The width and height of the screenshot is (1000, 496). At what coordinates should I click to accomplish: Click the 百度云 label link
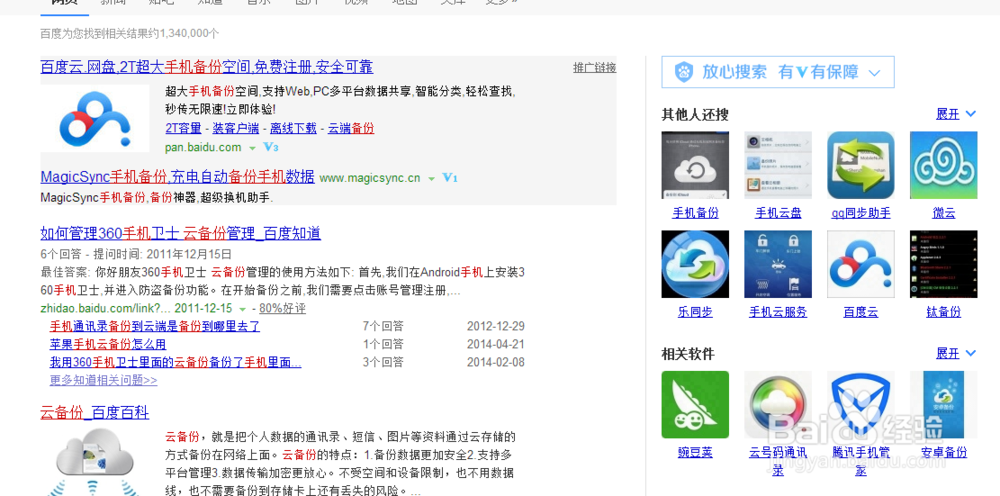(x=861, y=312)
